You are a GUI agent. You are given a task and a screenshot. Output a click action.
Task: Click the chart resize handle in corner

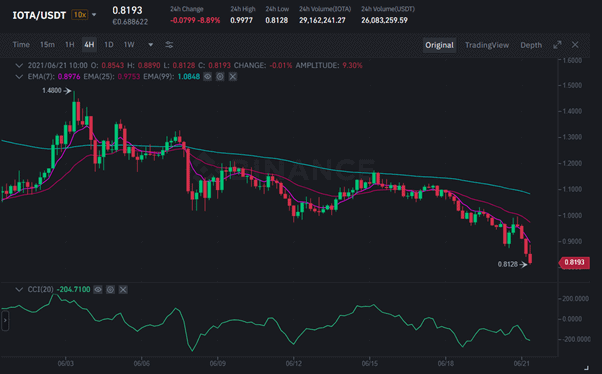tap(586, 368)
